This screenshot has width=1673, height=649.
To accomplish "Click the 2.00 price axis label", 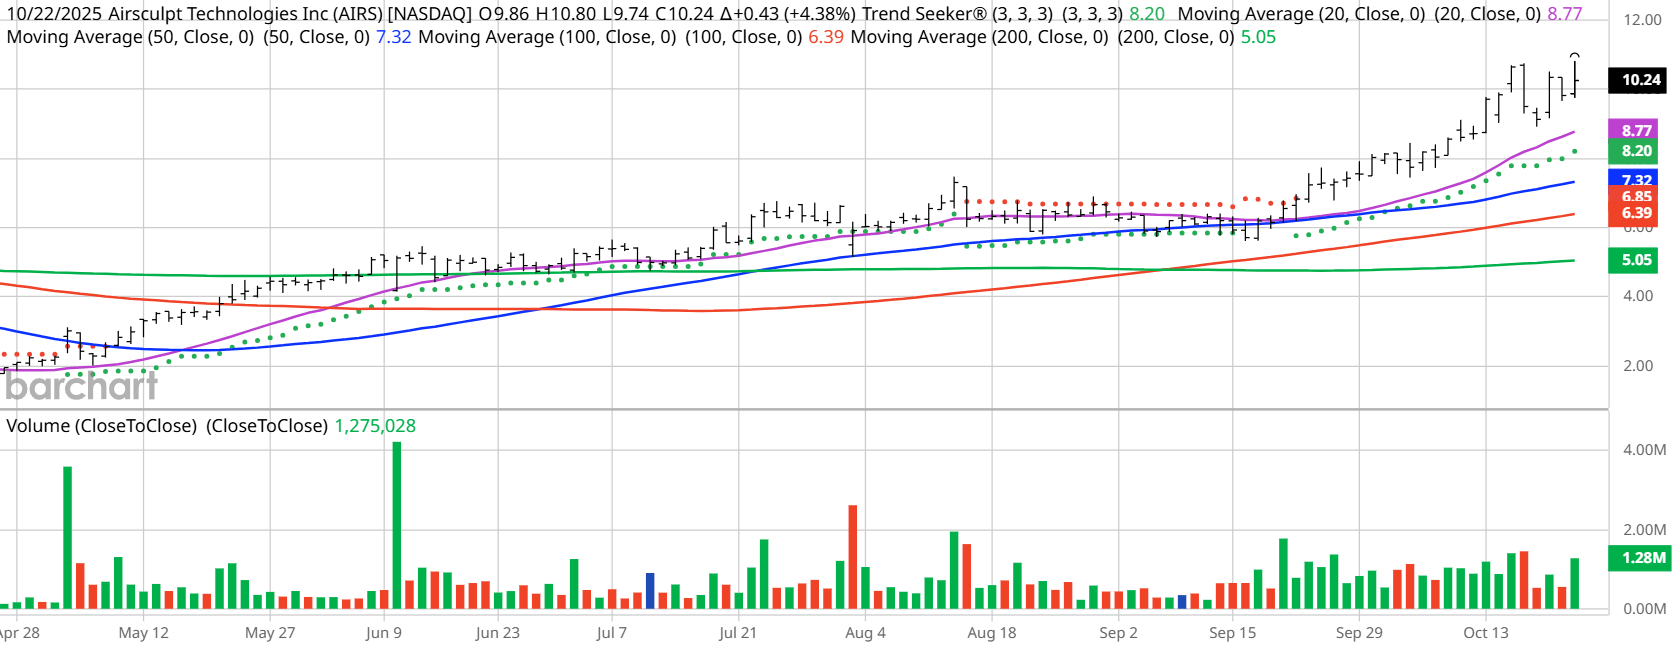I will [1638, 366].
